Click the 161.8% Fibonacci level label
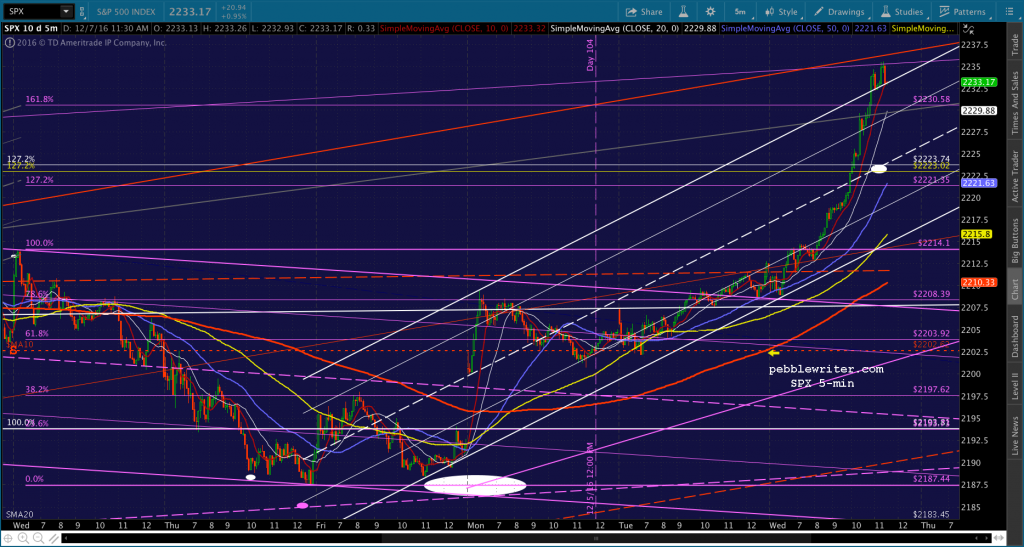 39,99
